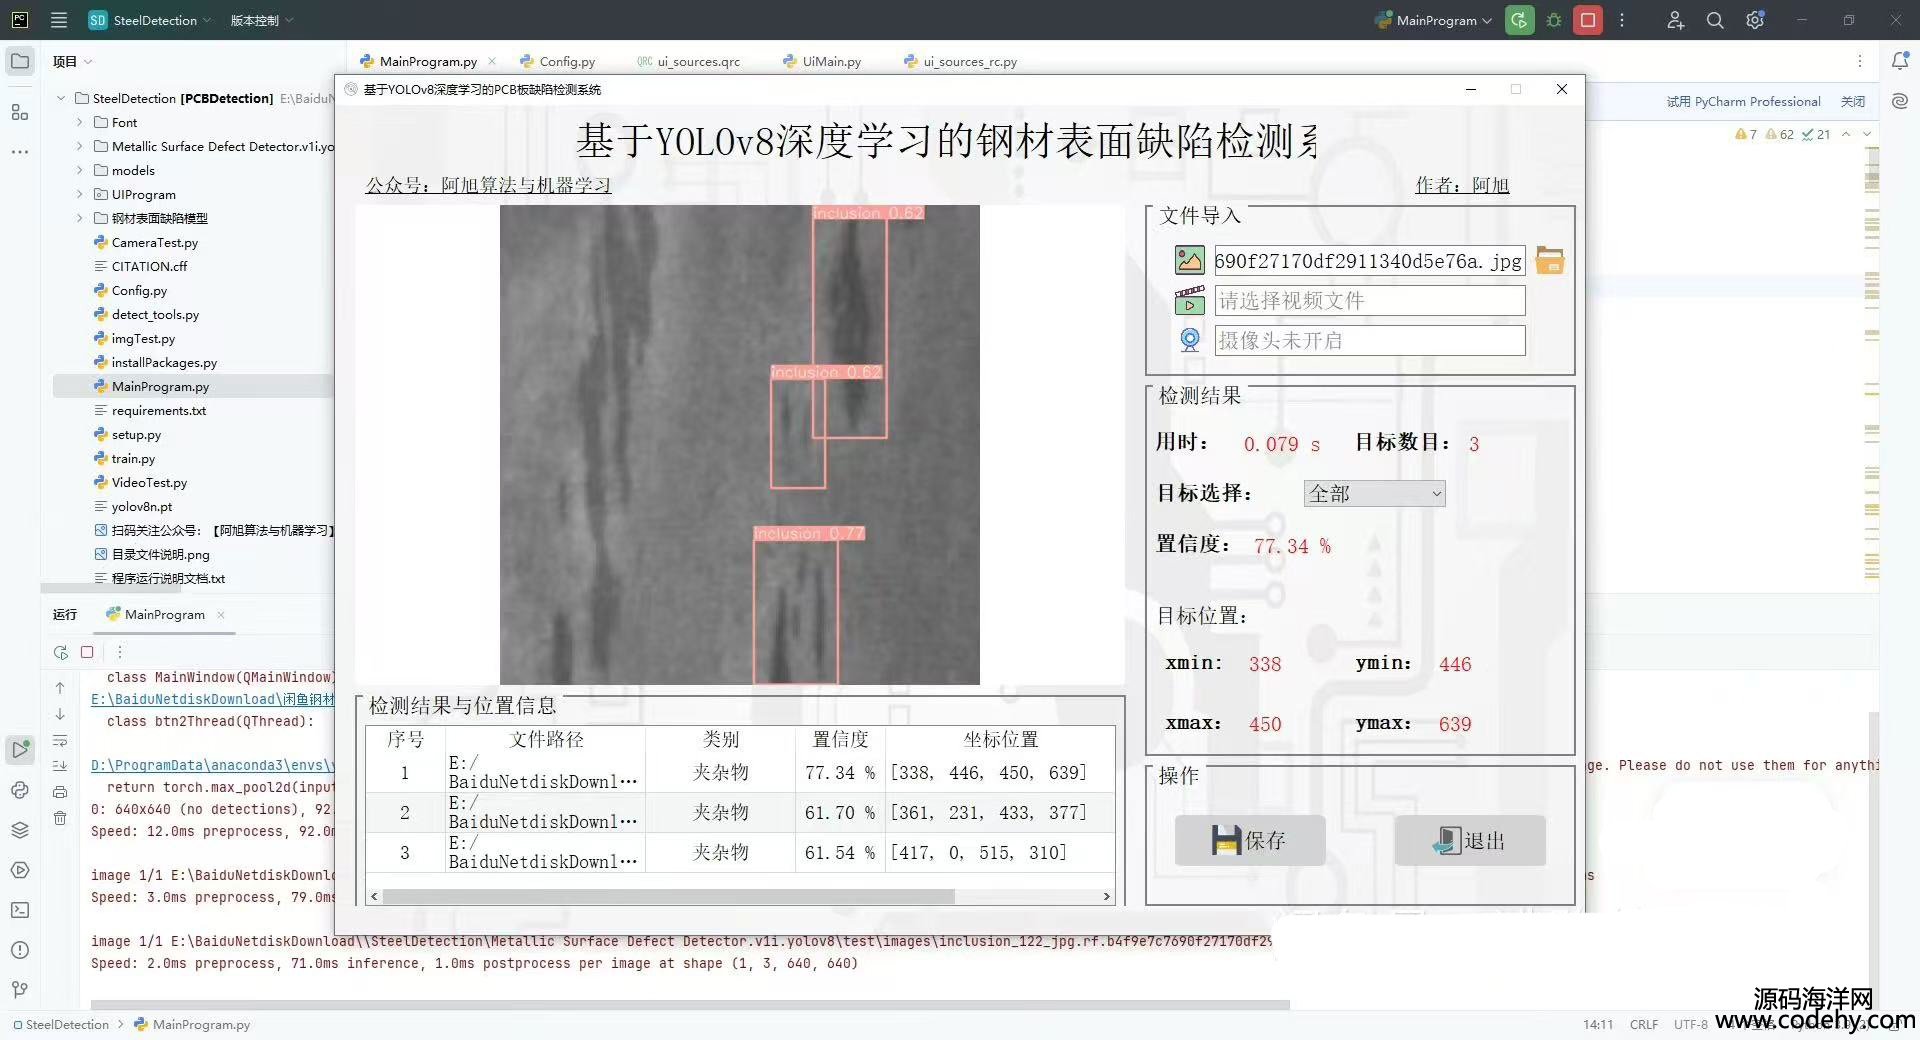Image resolution: width=1920 pixels, height=1040 pixels.
Task: Click the orange folder batch import icon
Action: coord(1549,261)
